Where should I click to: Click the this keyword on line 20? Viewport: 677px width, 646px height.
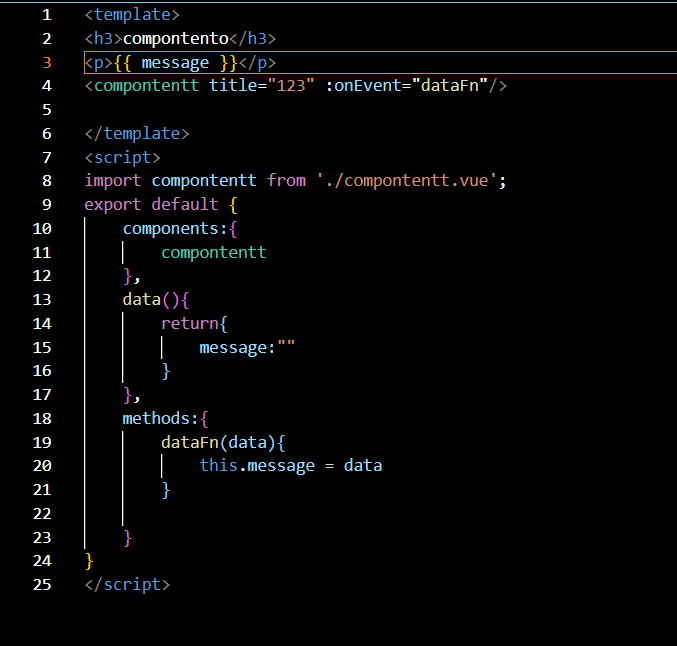pyautogui.click(x=218, y=466)
